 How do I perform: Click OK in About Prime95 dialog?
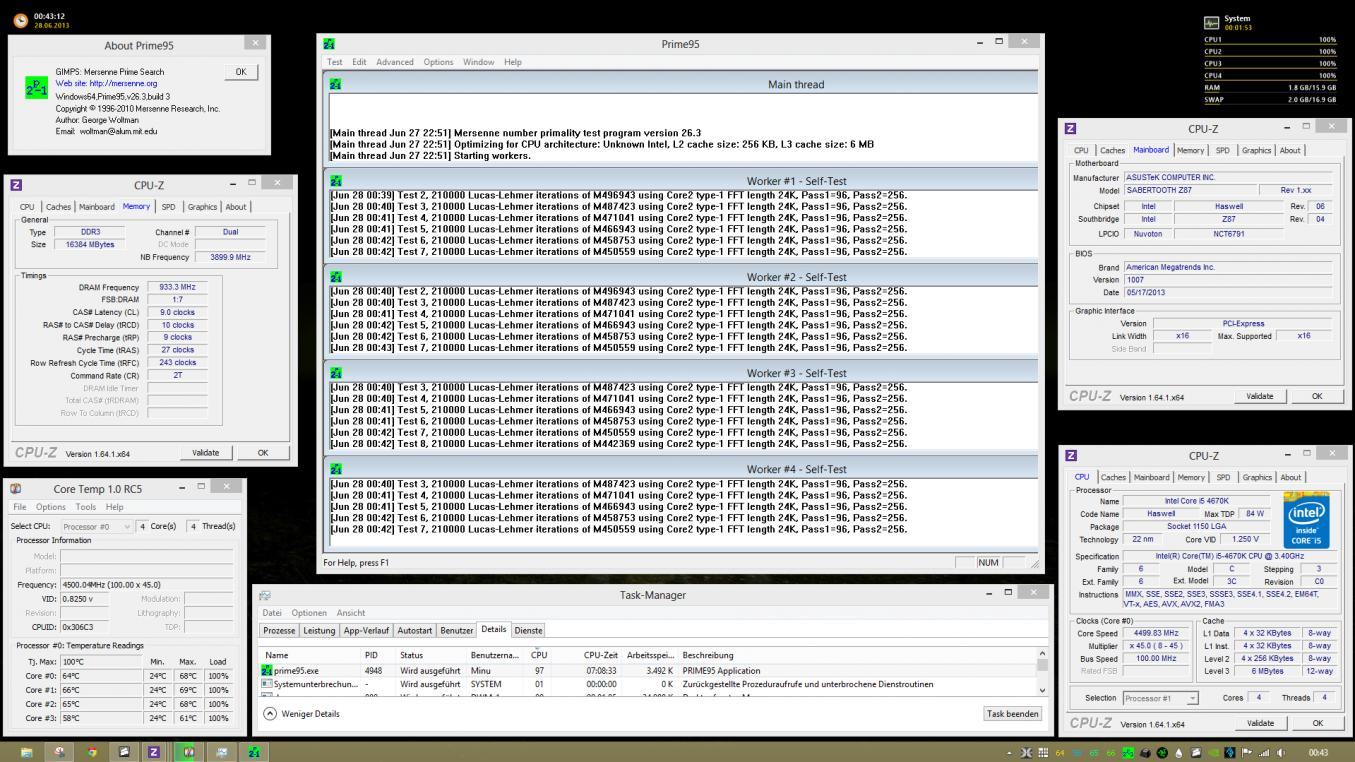coord(240,72)
